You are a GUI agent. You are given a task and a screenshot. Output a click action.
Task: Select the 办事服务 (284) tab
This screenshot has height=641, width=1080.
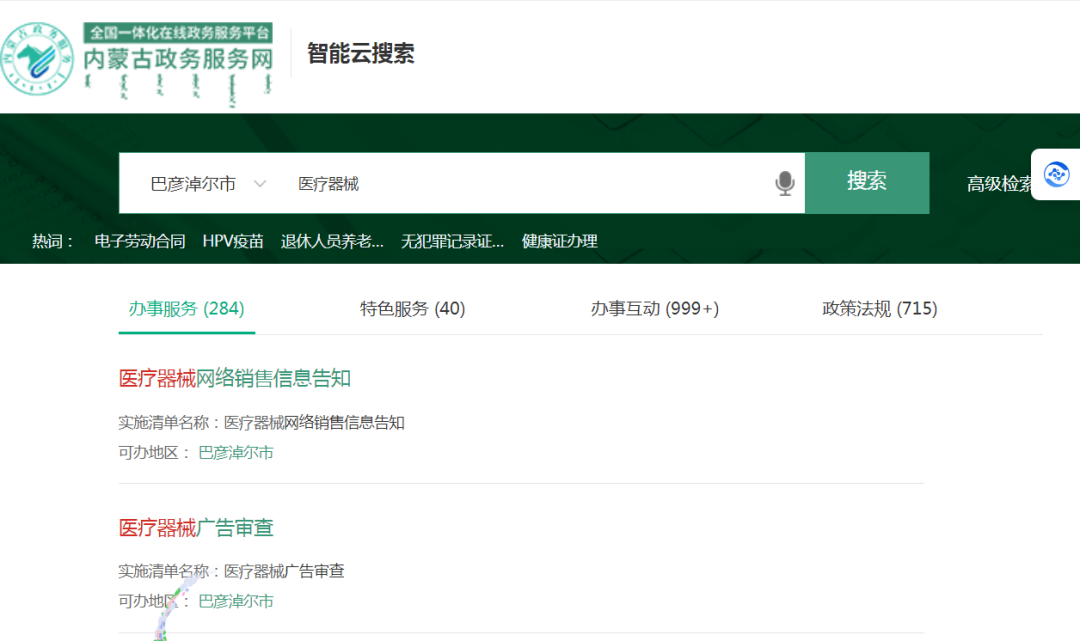tap(186, 309)
